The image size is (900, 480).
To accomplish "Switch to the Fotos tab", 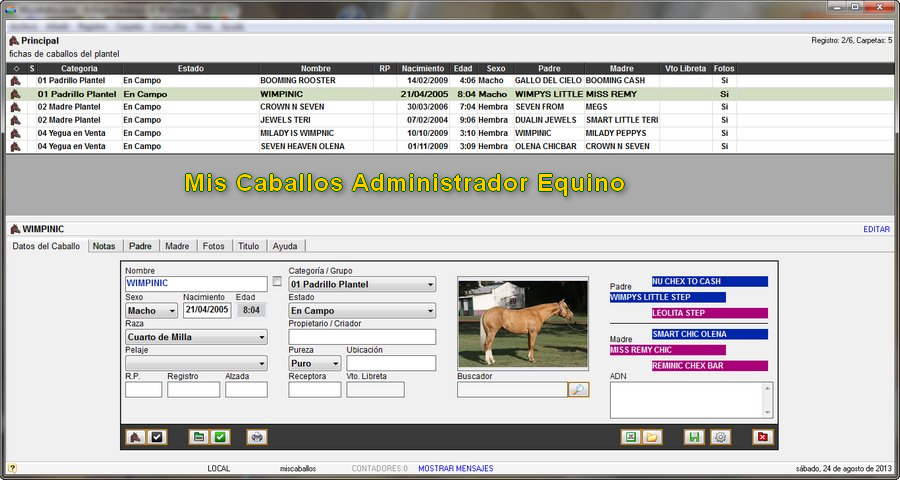I will point(214,246).
